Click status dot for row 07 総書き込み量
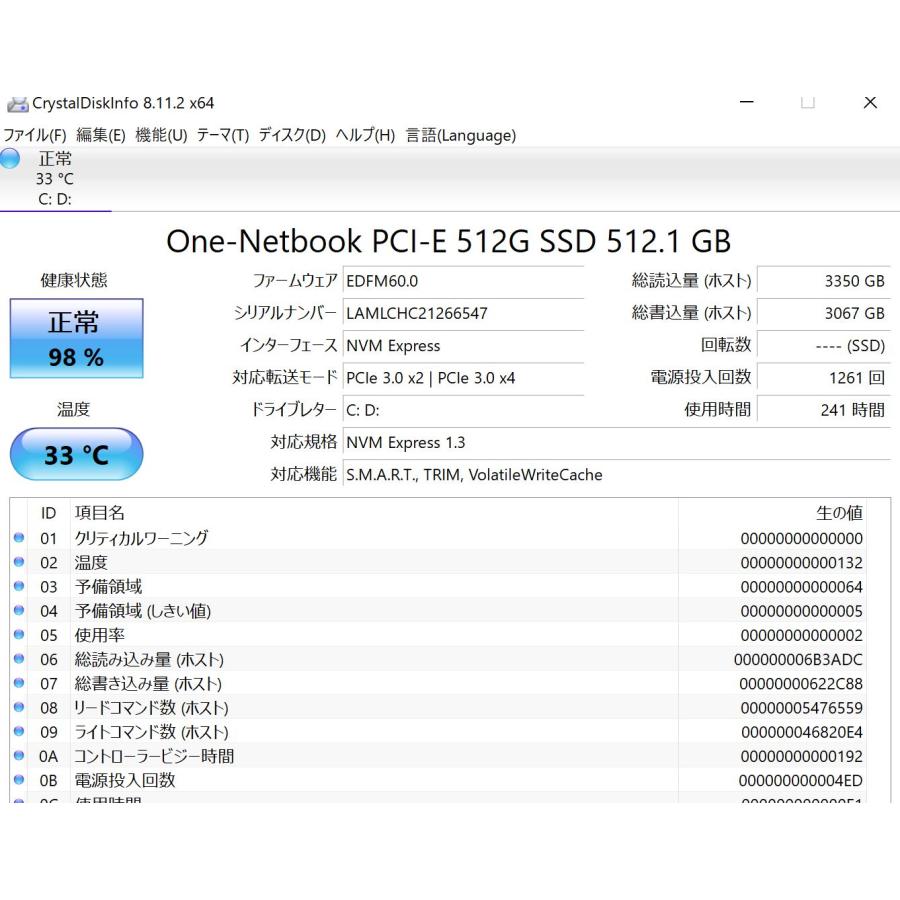Viewport: 900px width, 900px height. (19, 683)
